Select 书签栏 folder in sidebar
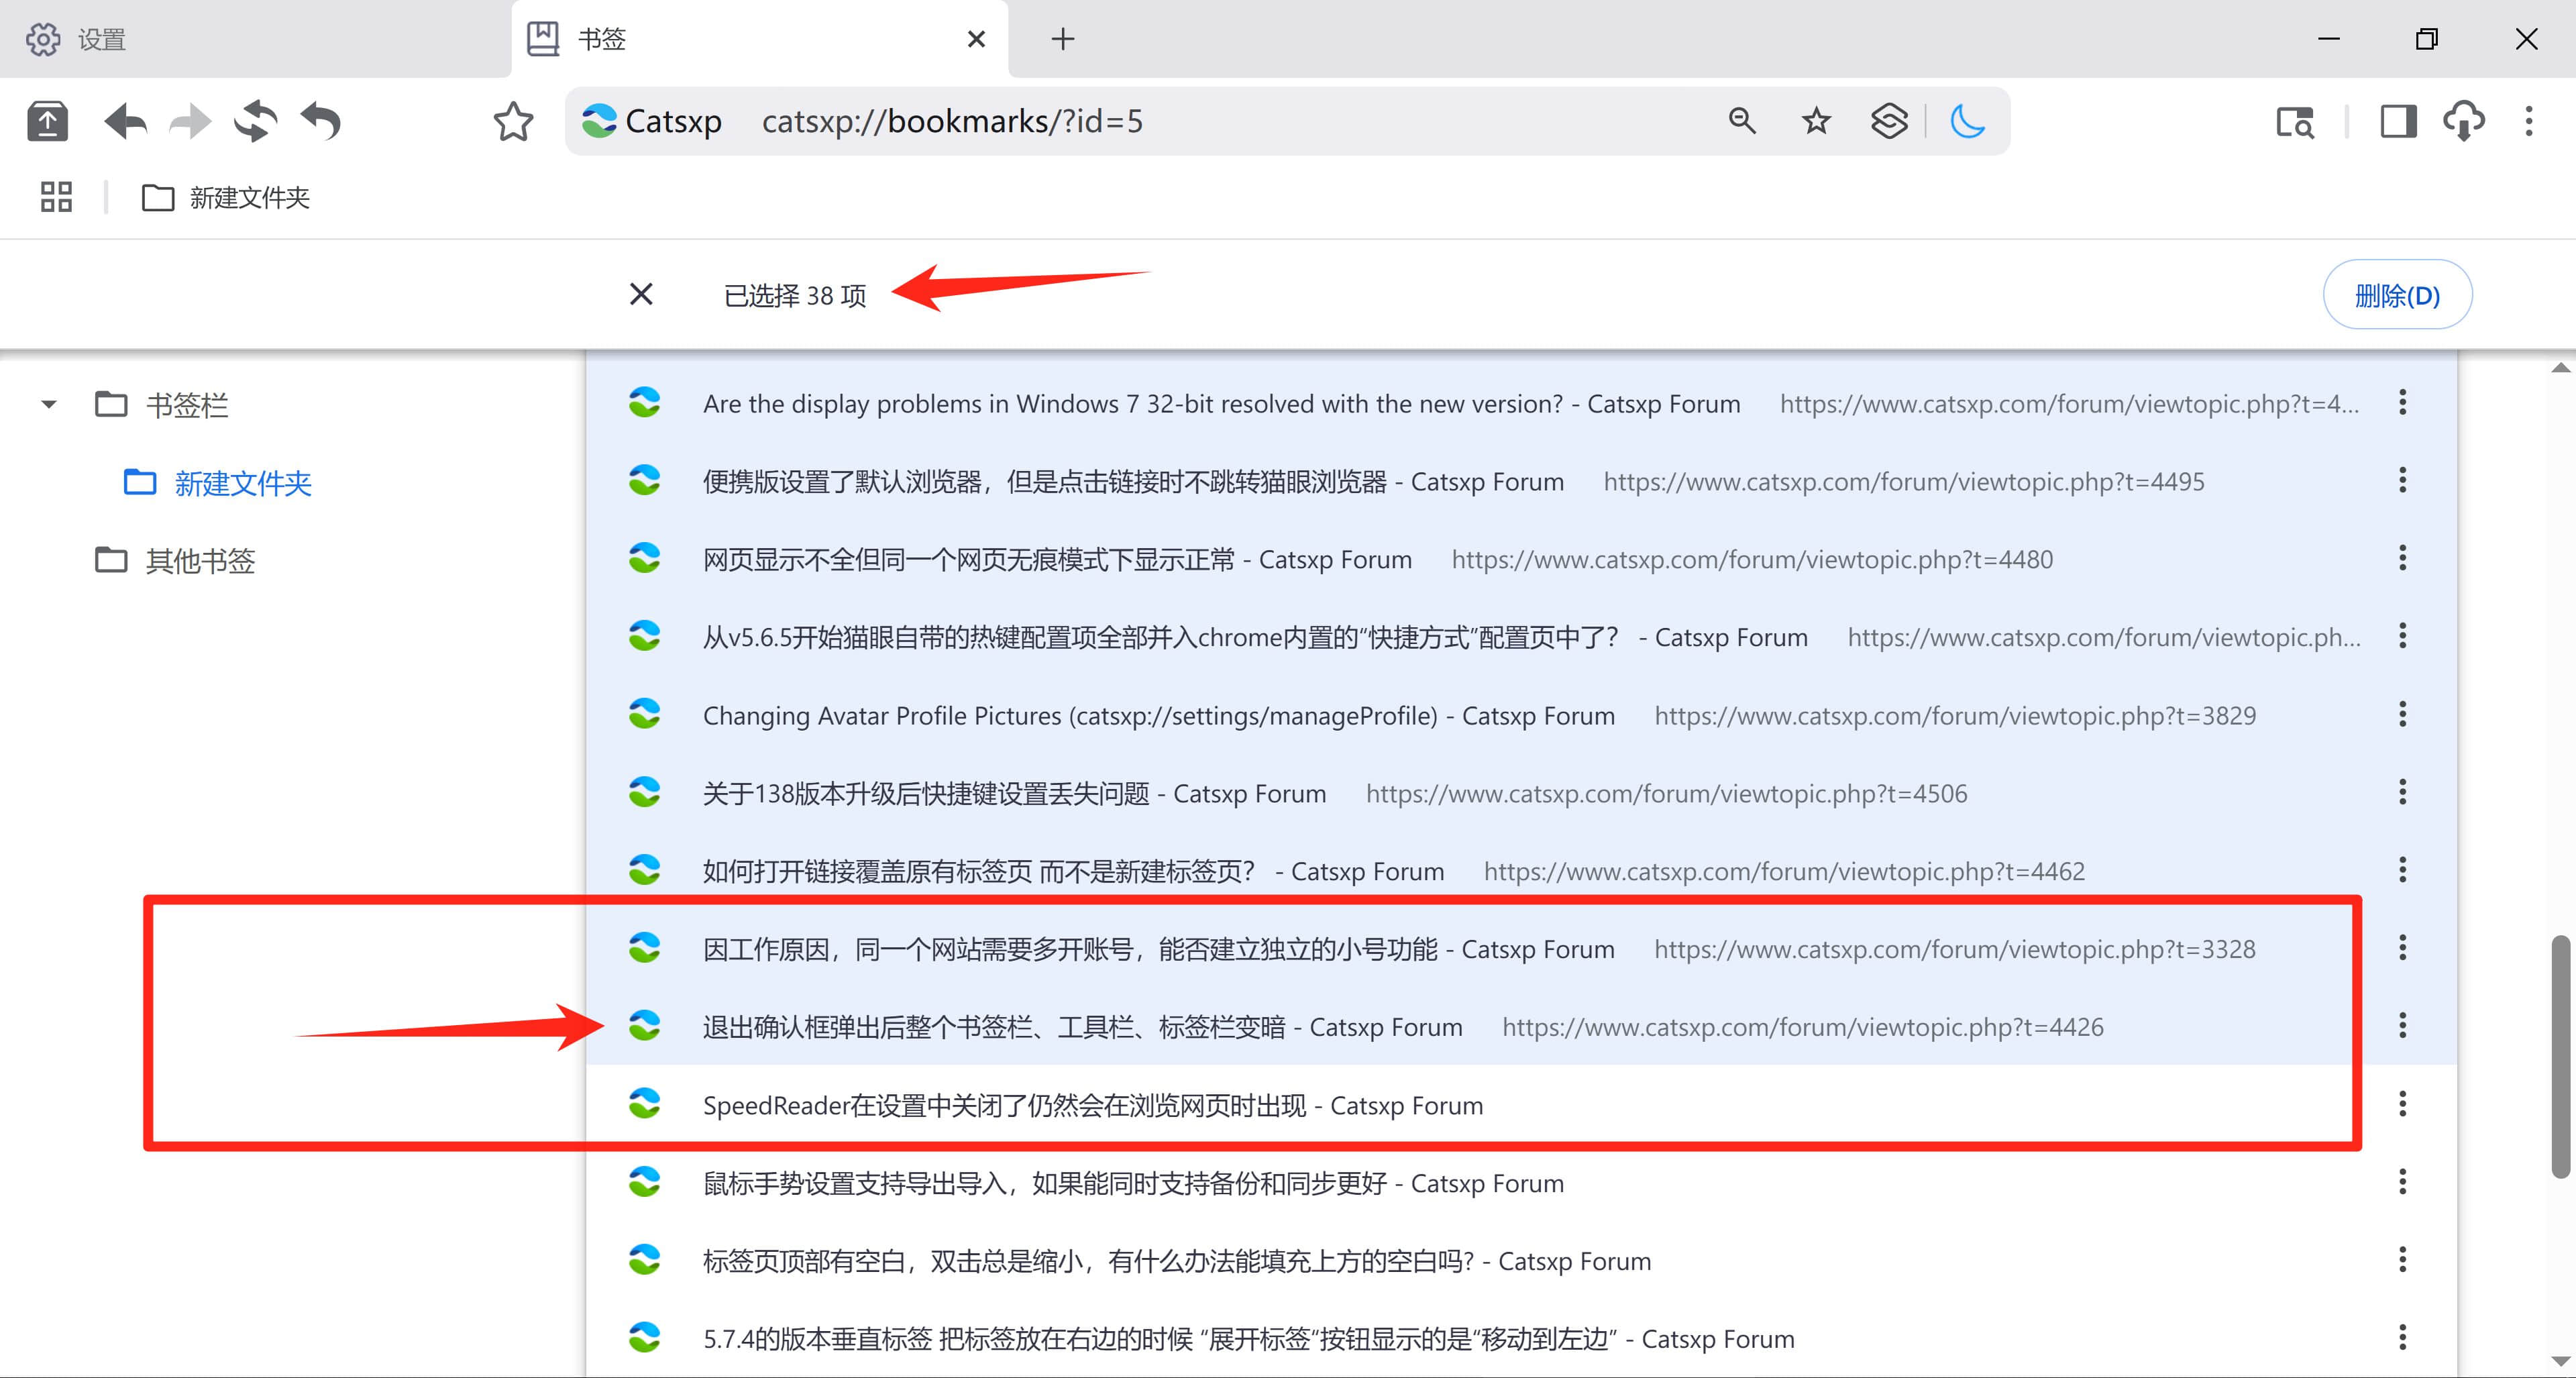The height and width of the screenshot is (1378, 2576). (x=162, y=405)
